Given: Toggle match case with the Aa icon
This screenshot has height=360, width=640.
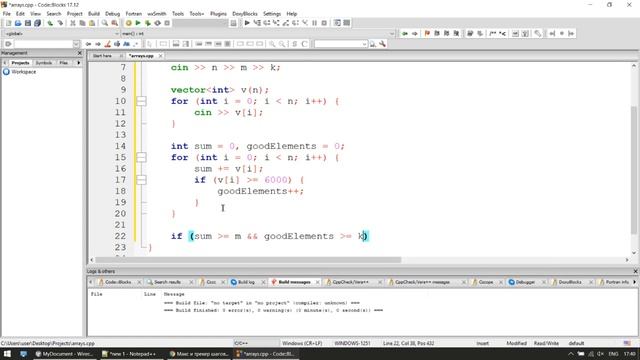Looking at the screenshot, I should tap(127, 44).
